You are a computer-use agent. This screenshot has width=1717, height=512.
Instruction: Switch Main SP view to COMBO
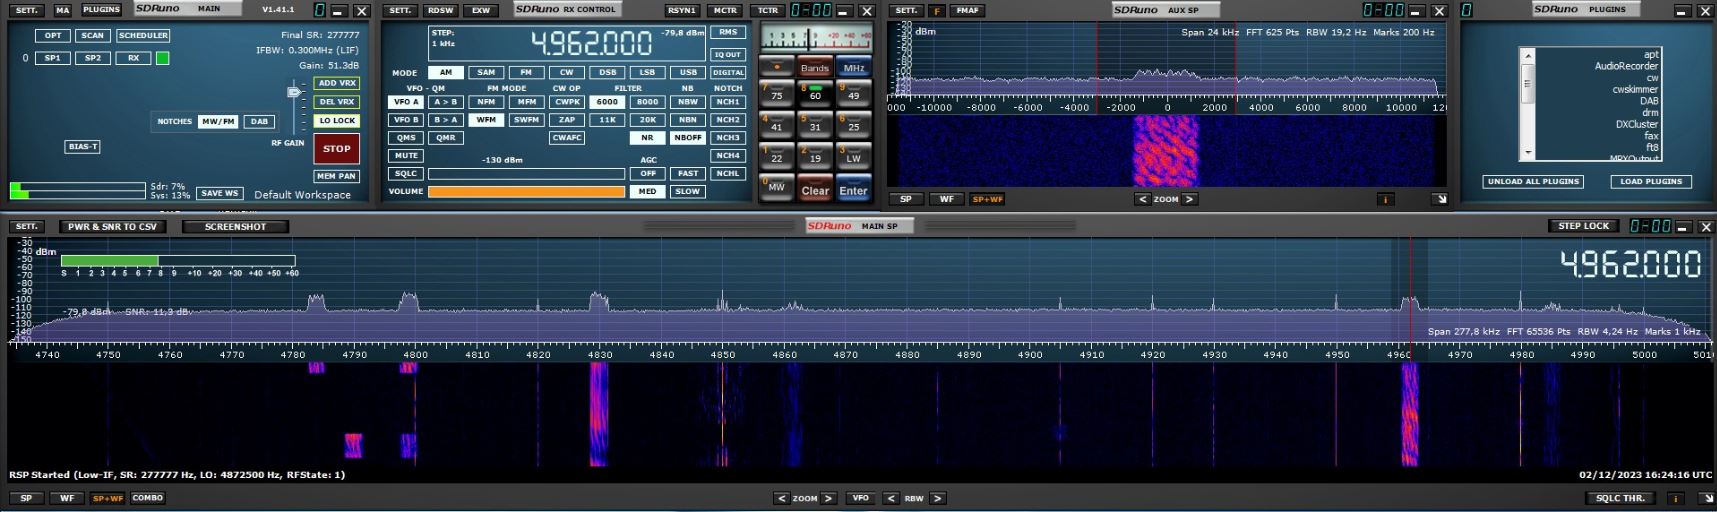tap(147, 498)
